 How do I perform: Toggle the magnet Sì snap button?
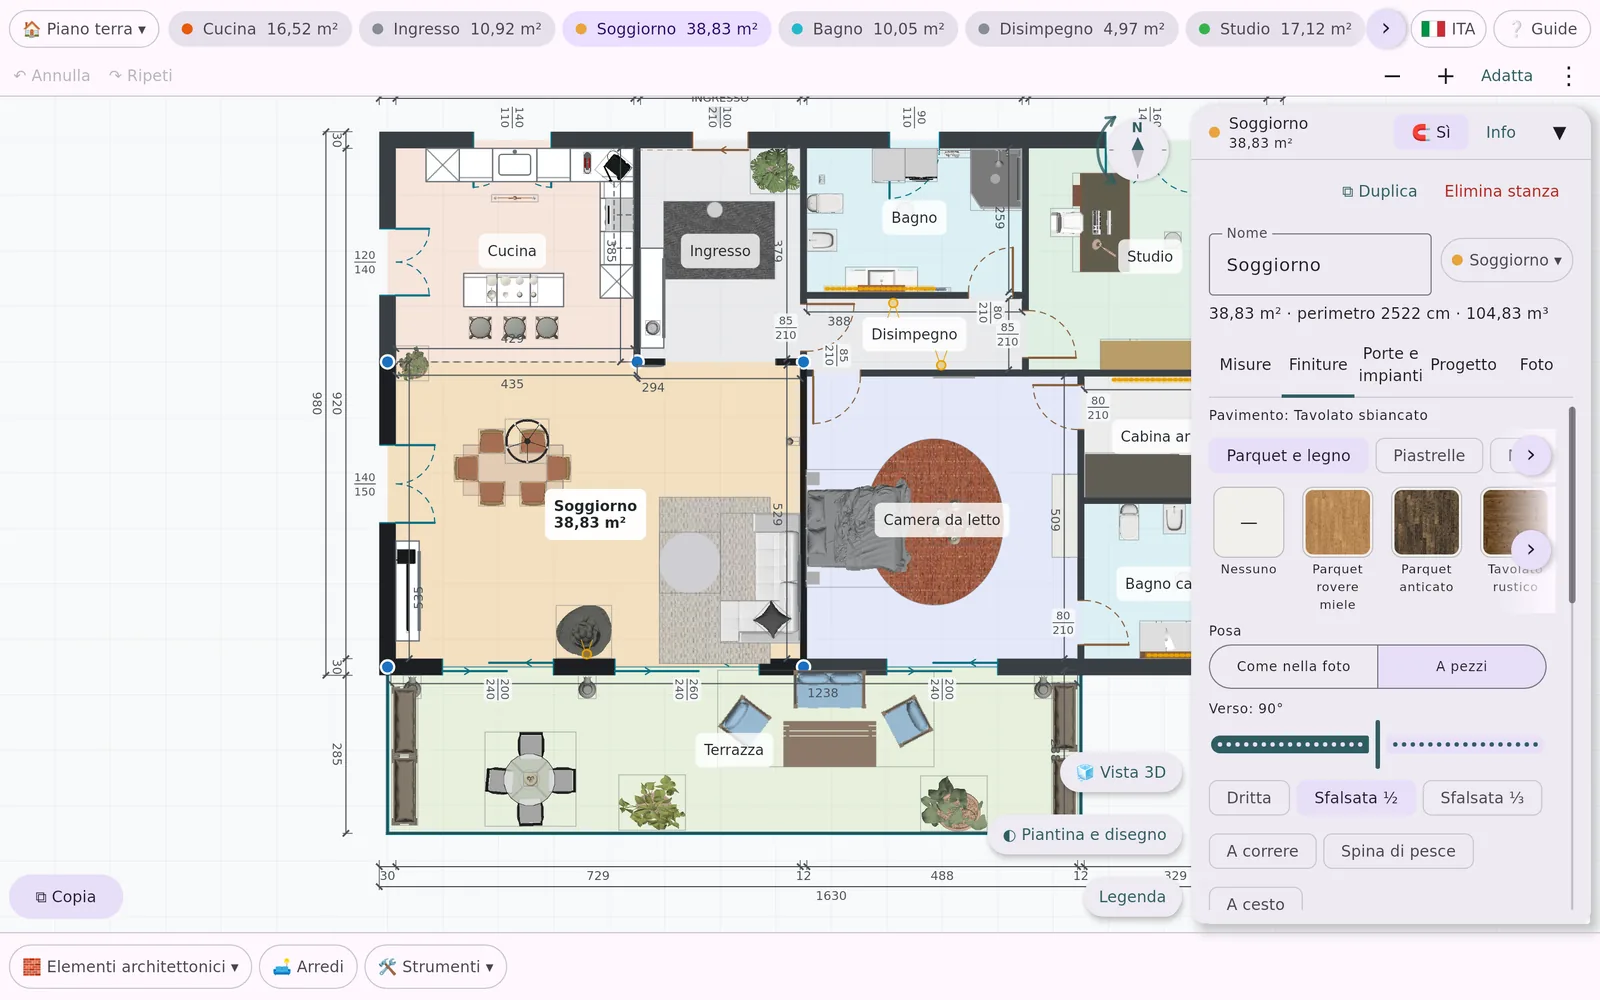1431,132
